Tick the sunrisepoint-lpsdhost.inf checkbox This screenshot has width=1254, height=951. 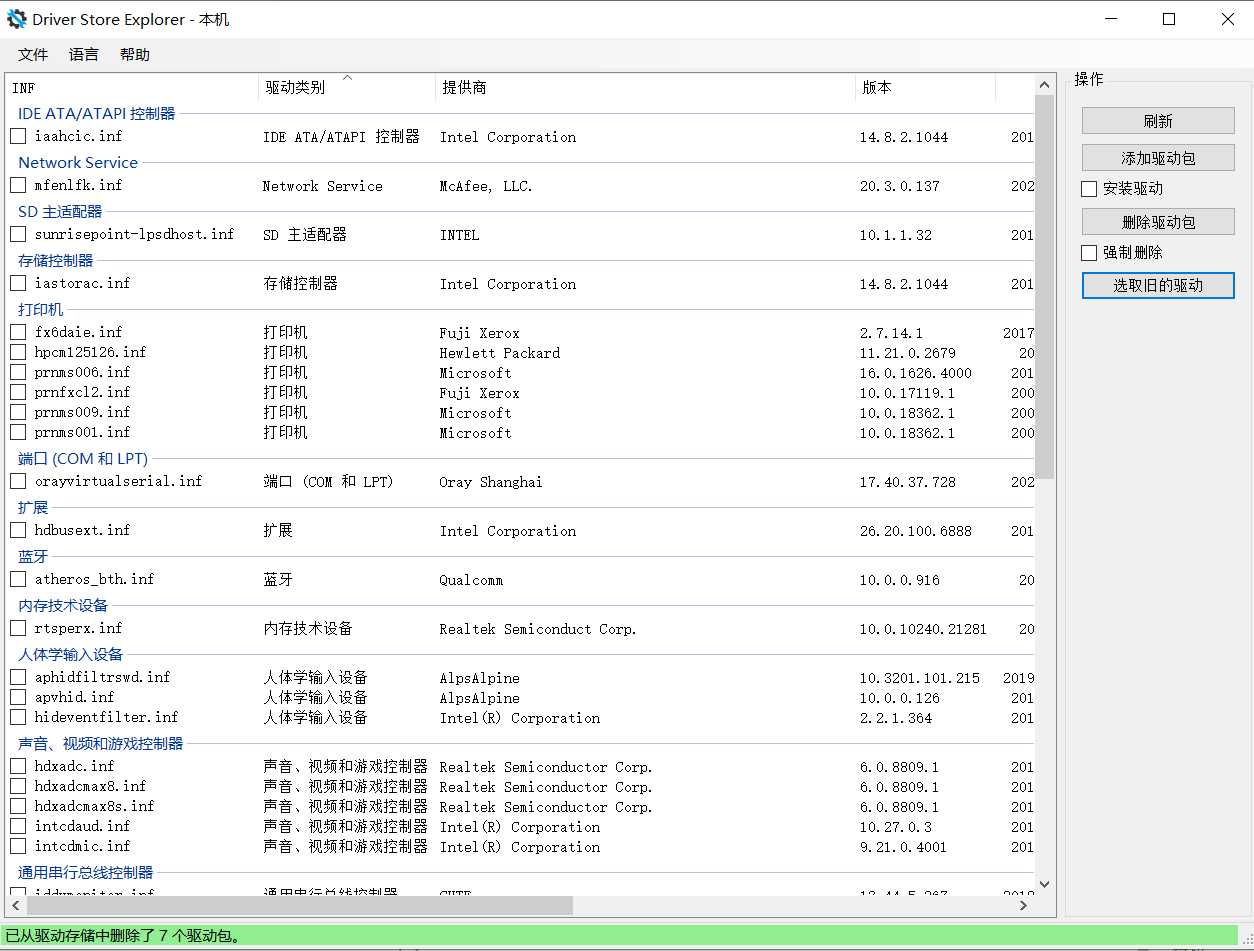pyautogui.click(x=18, y=234)
